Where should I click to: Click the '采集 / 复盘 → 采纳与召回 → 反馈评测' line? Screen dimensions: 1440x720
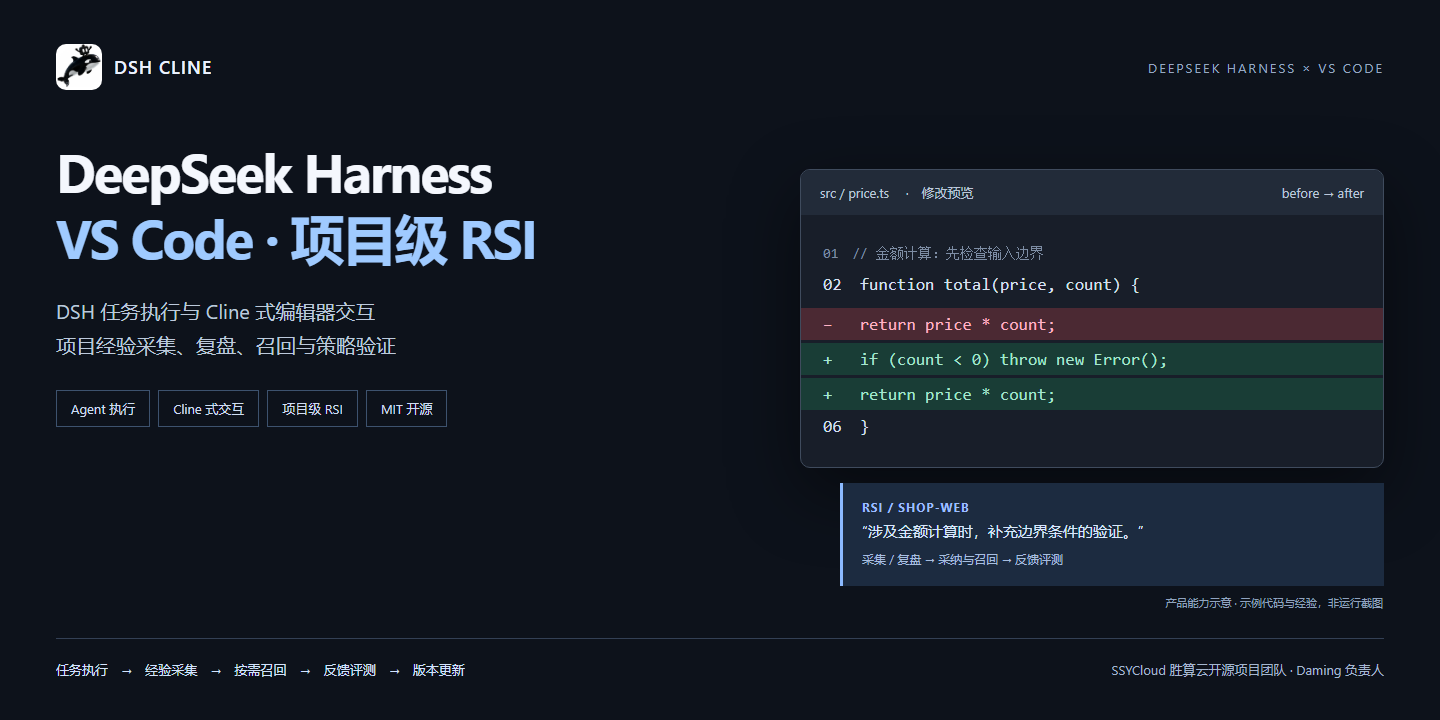[x=962, y=560]
